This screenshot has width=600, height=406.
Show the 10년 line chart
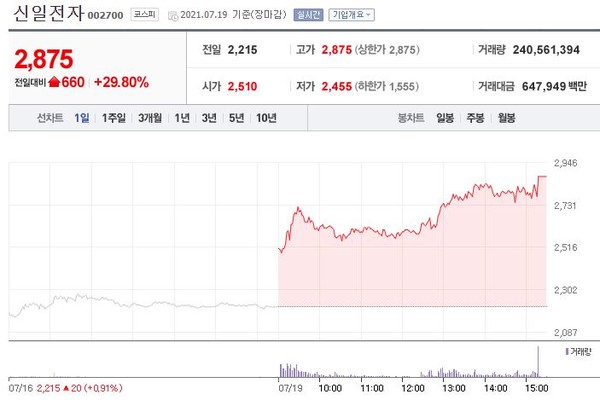tap(266, 118)
